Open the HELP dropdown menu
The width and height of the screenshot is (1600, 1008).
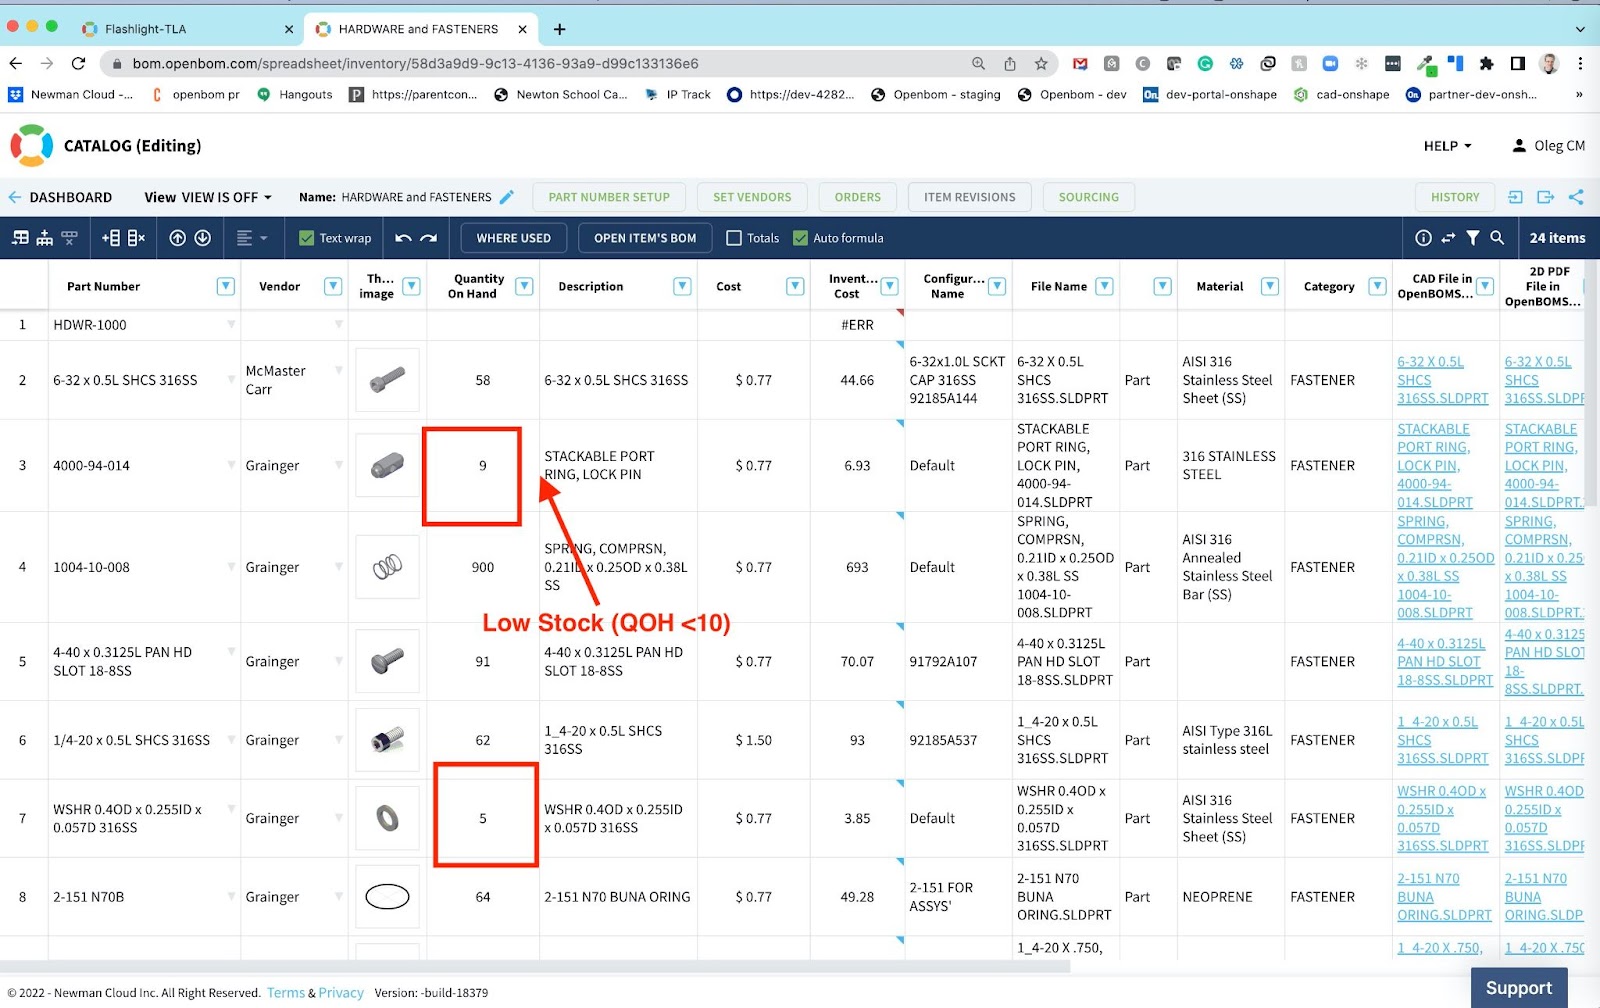pyautogui.click(x=1448, y=146)
